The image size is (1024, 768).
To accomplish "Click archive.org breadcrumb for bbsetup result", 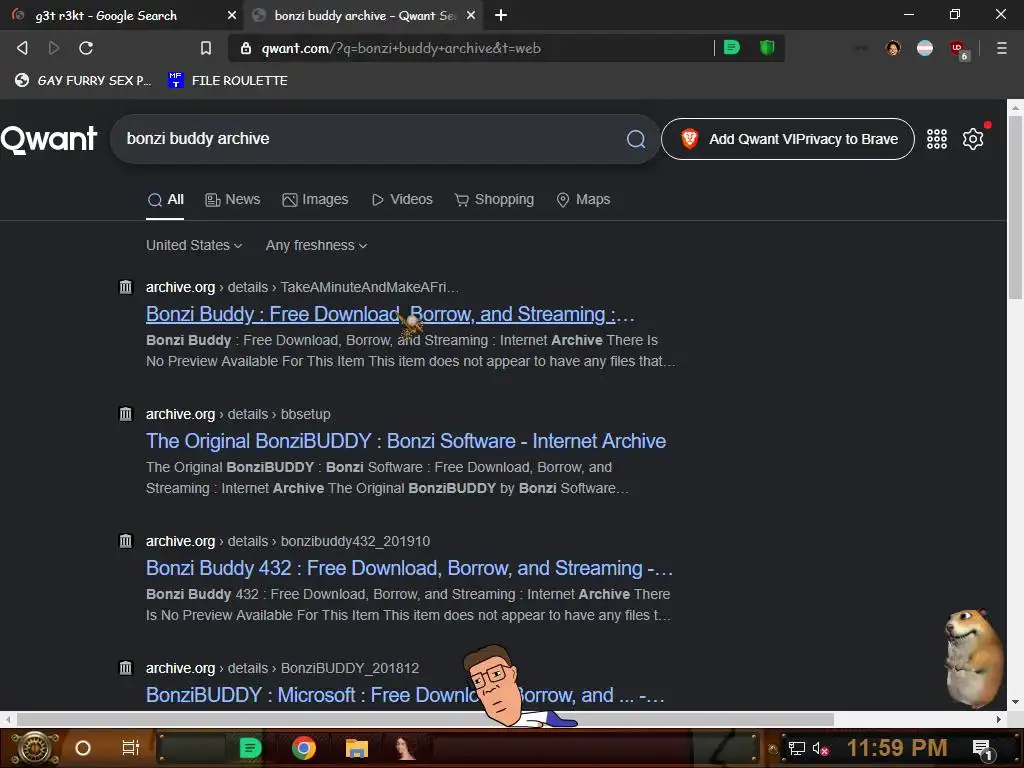I will click(x=180, y=415).
